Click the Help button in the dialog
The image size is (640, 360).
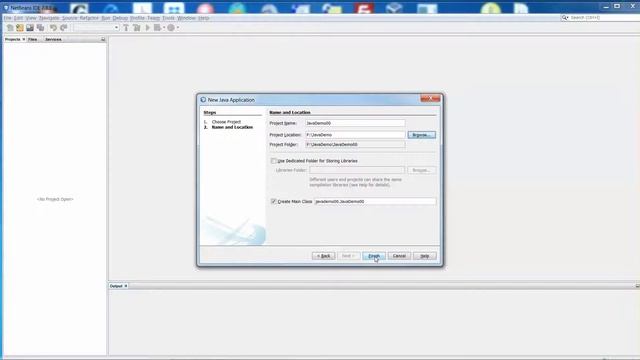424,256
